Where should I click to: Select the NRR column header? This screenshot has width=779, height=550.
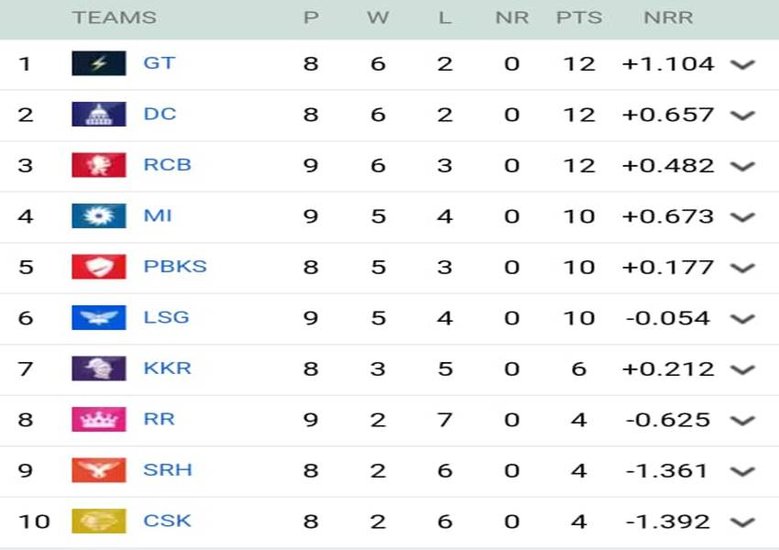(x=668, y=18)
